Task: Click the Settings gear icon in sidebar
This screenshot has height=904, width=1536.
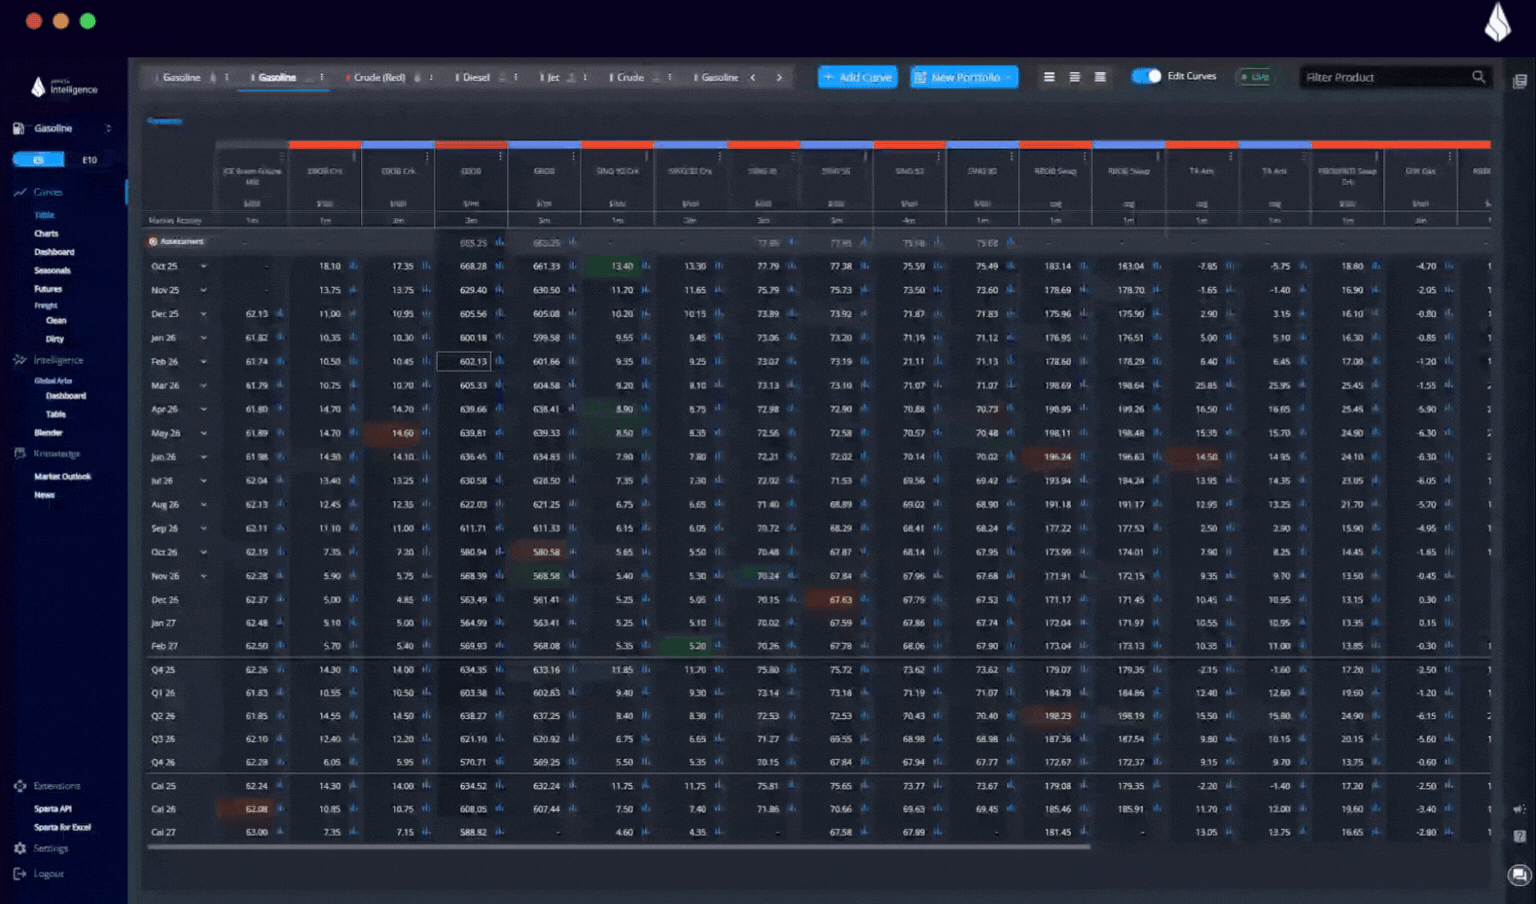Action: [x=20, y=848]
